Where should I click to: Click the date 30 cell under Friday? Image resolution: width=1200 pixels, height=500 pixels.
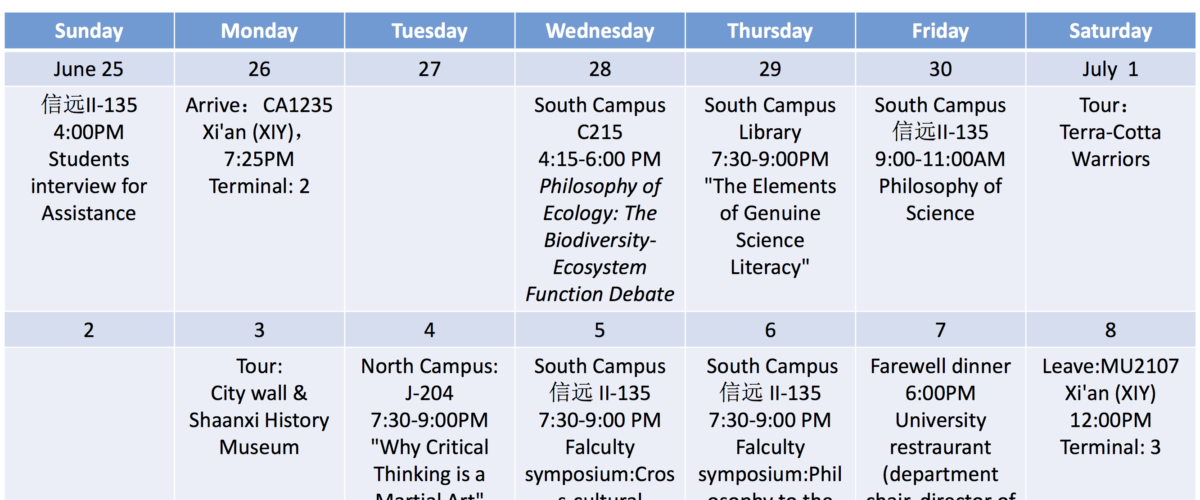click(x=940, y=69)
